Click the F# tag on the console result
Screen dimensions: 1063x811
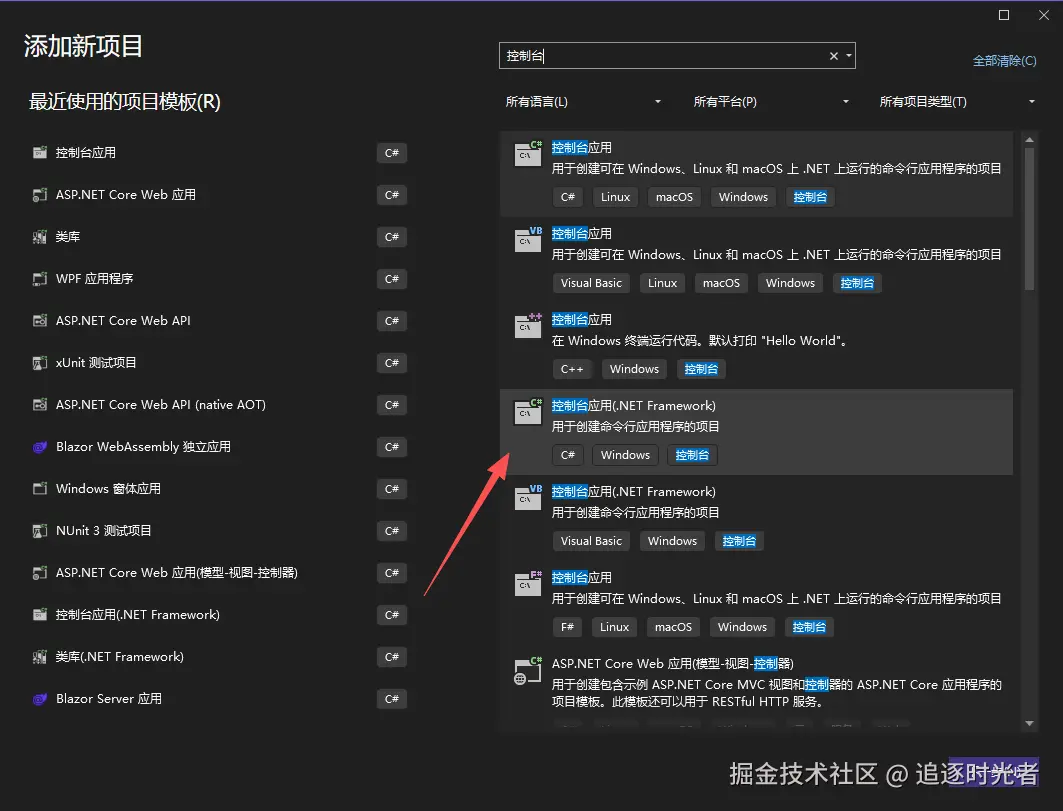(567, 627)
